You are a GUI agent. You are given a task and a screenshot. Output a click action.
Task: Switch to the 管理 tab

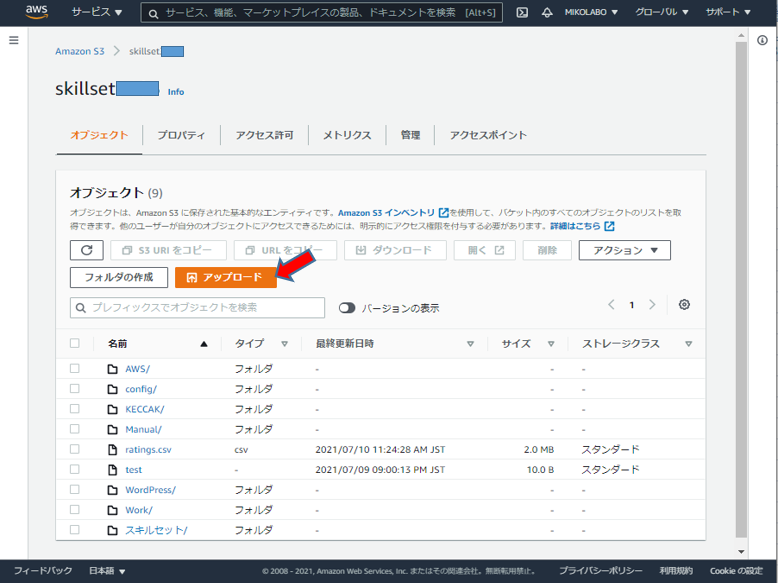coord(410,135)
